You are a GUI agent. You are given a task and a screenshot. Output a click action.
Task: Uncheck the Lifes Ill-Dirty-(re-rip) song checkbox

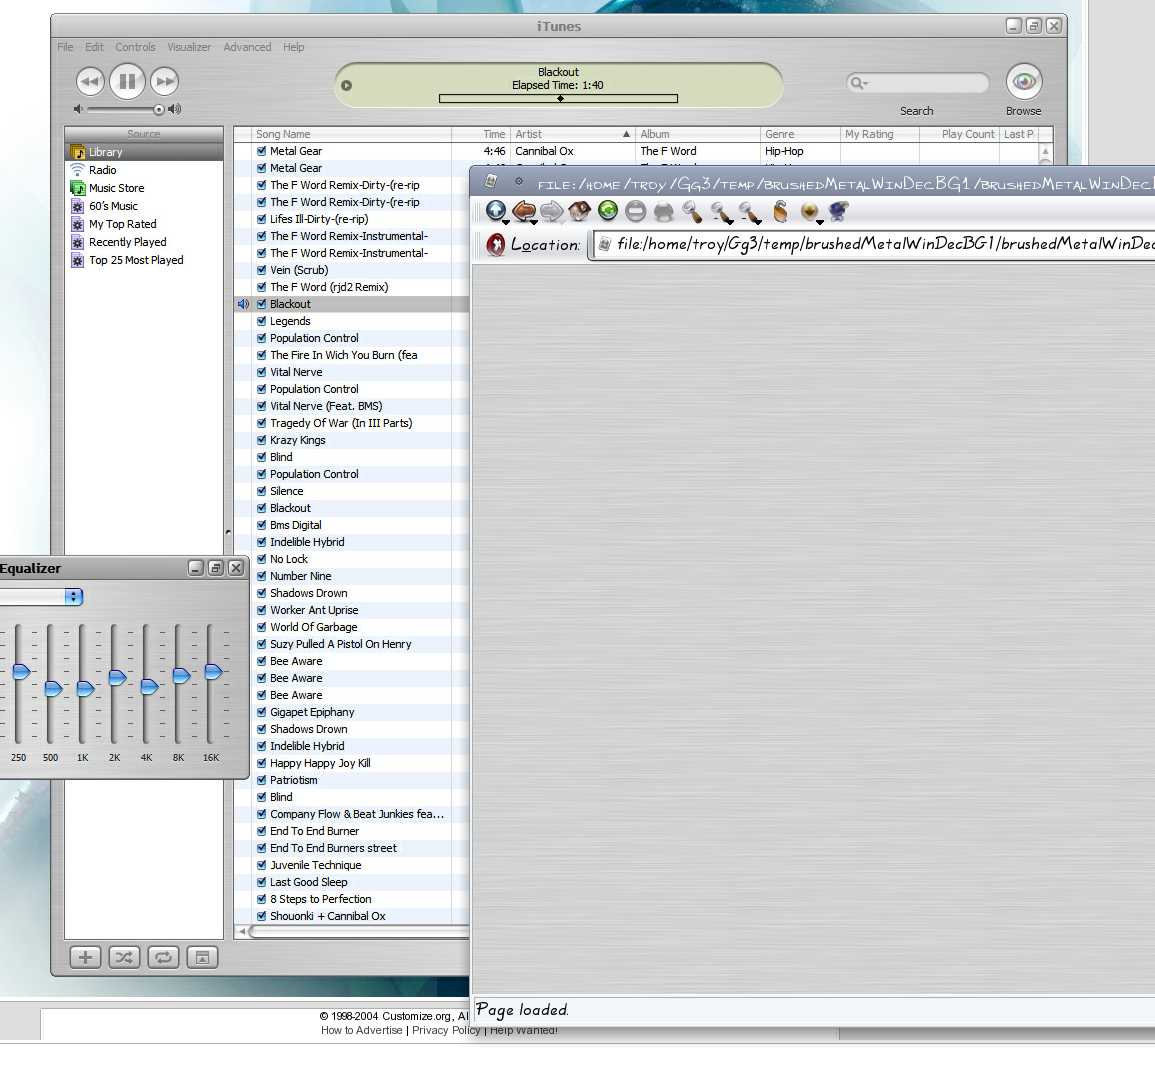261,219
